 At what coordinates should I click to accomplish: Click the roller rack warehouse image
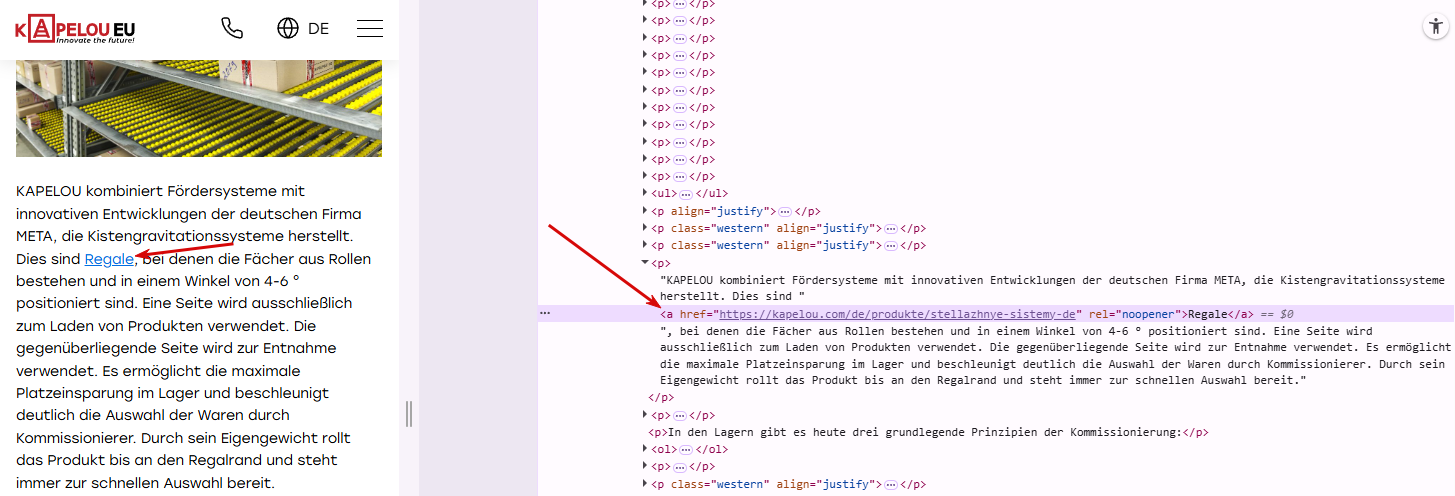click(198, 108)
